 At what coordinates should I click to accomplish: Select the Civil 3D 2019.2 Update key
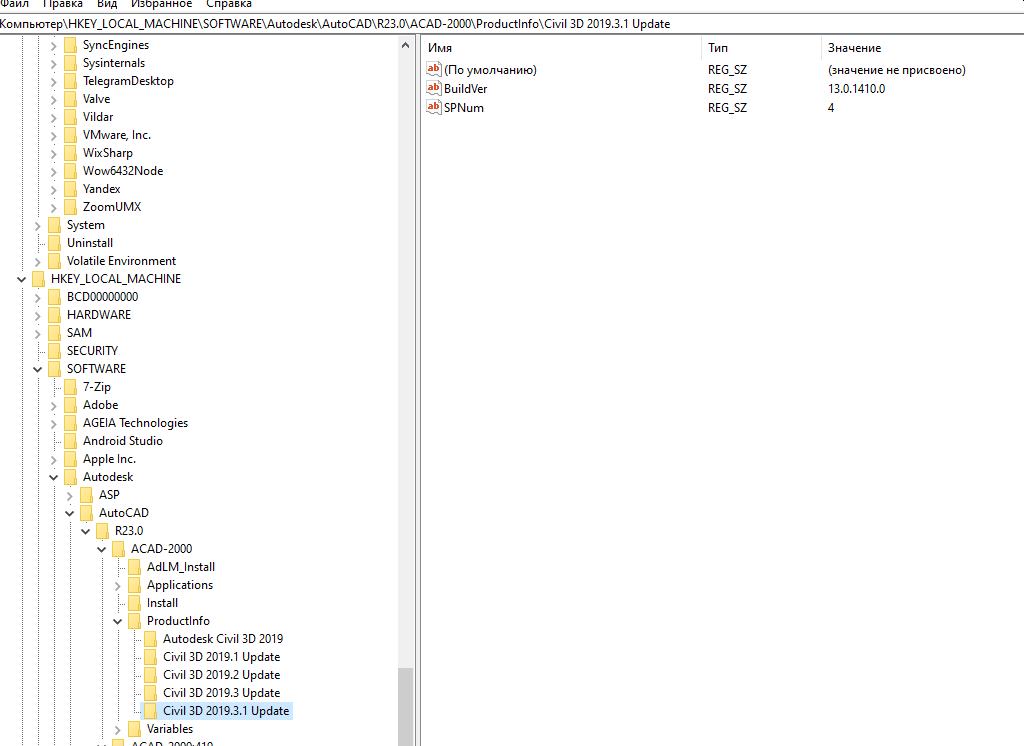221,675
